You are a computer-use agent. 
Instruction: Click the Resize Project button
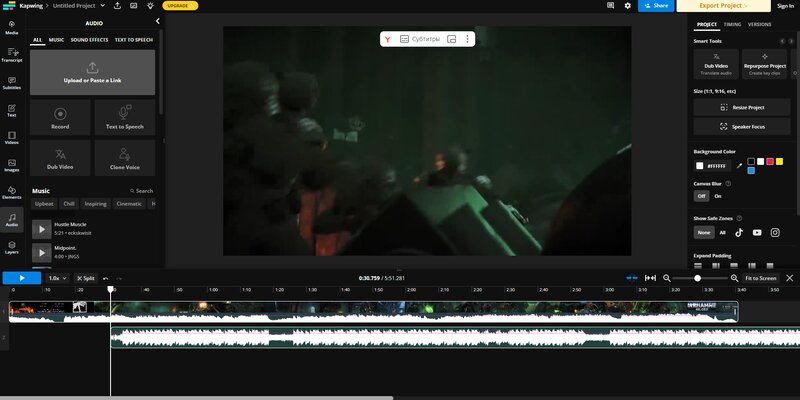point(742,107)
